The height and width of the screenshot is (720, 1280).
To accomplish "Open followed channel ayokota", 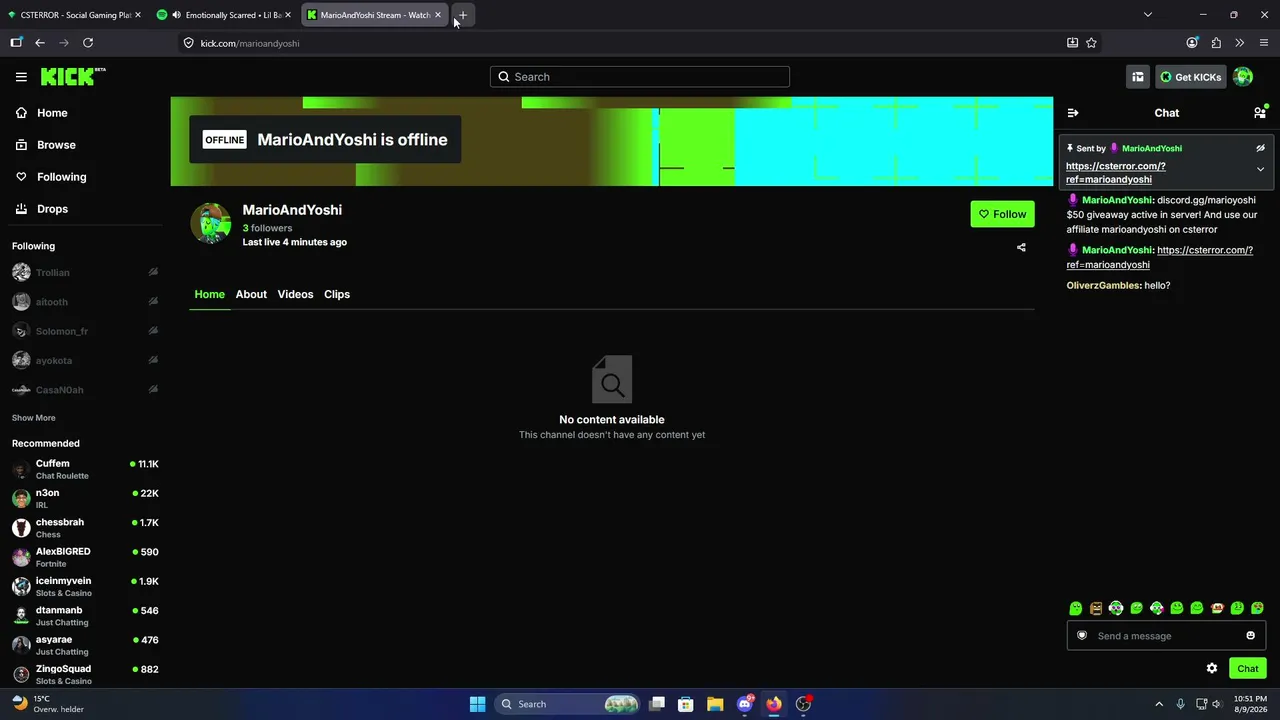I will tap(85, 360).
